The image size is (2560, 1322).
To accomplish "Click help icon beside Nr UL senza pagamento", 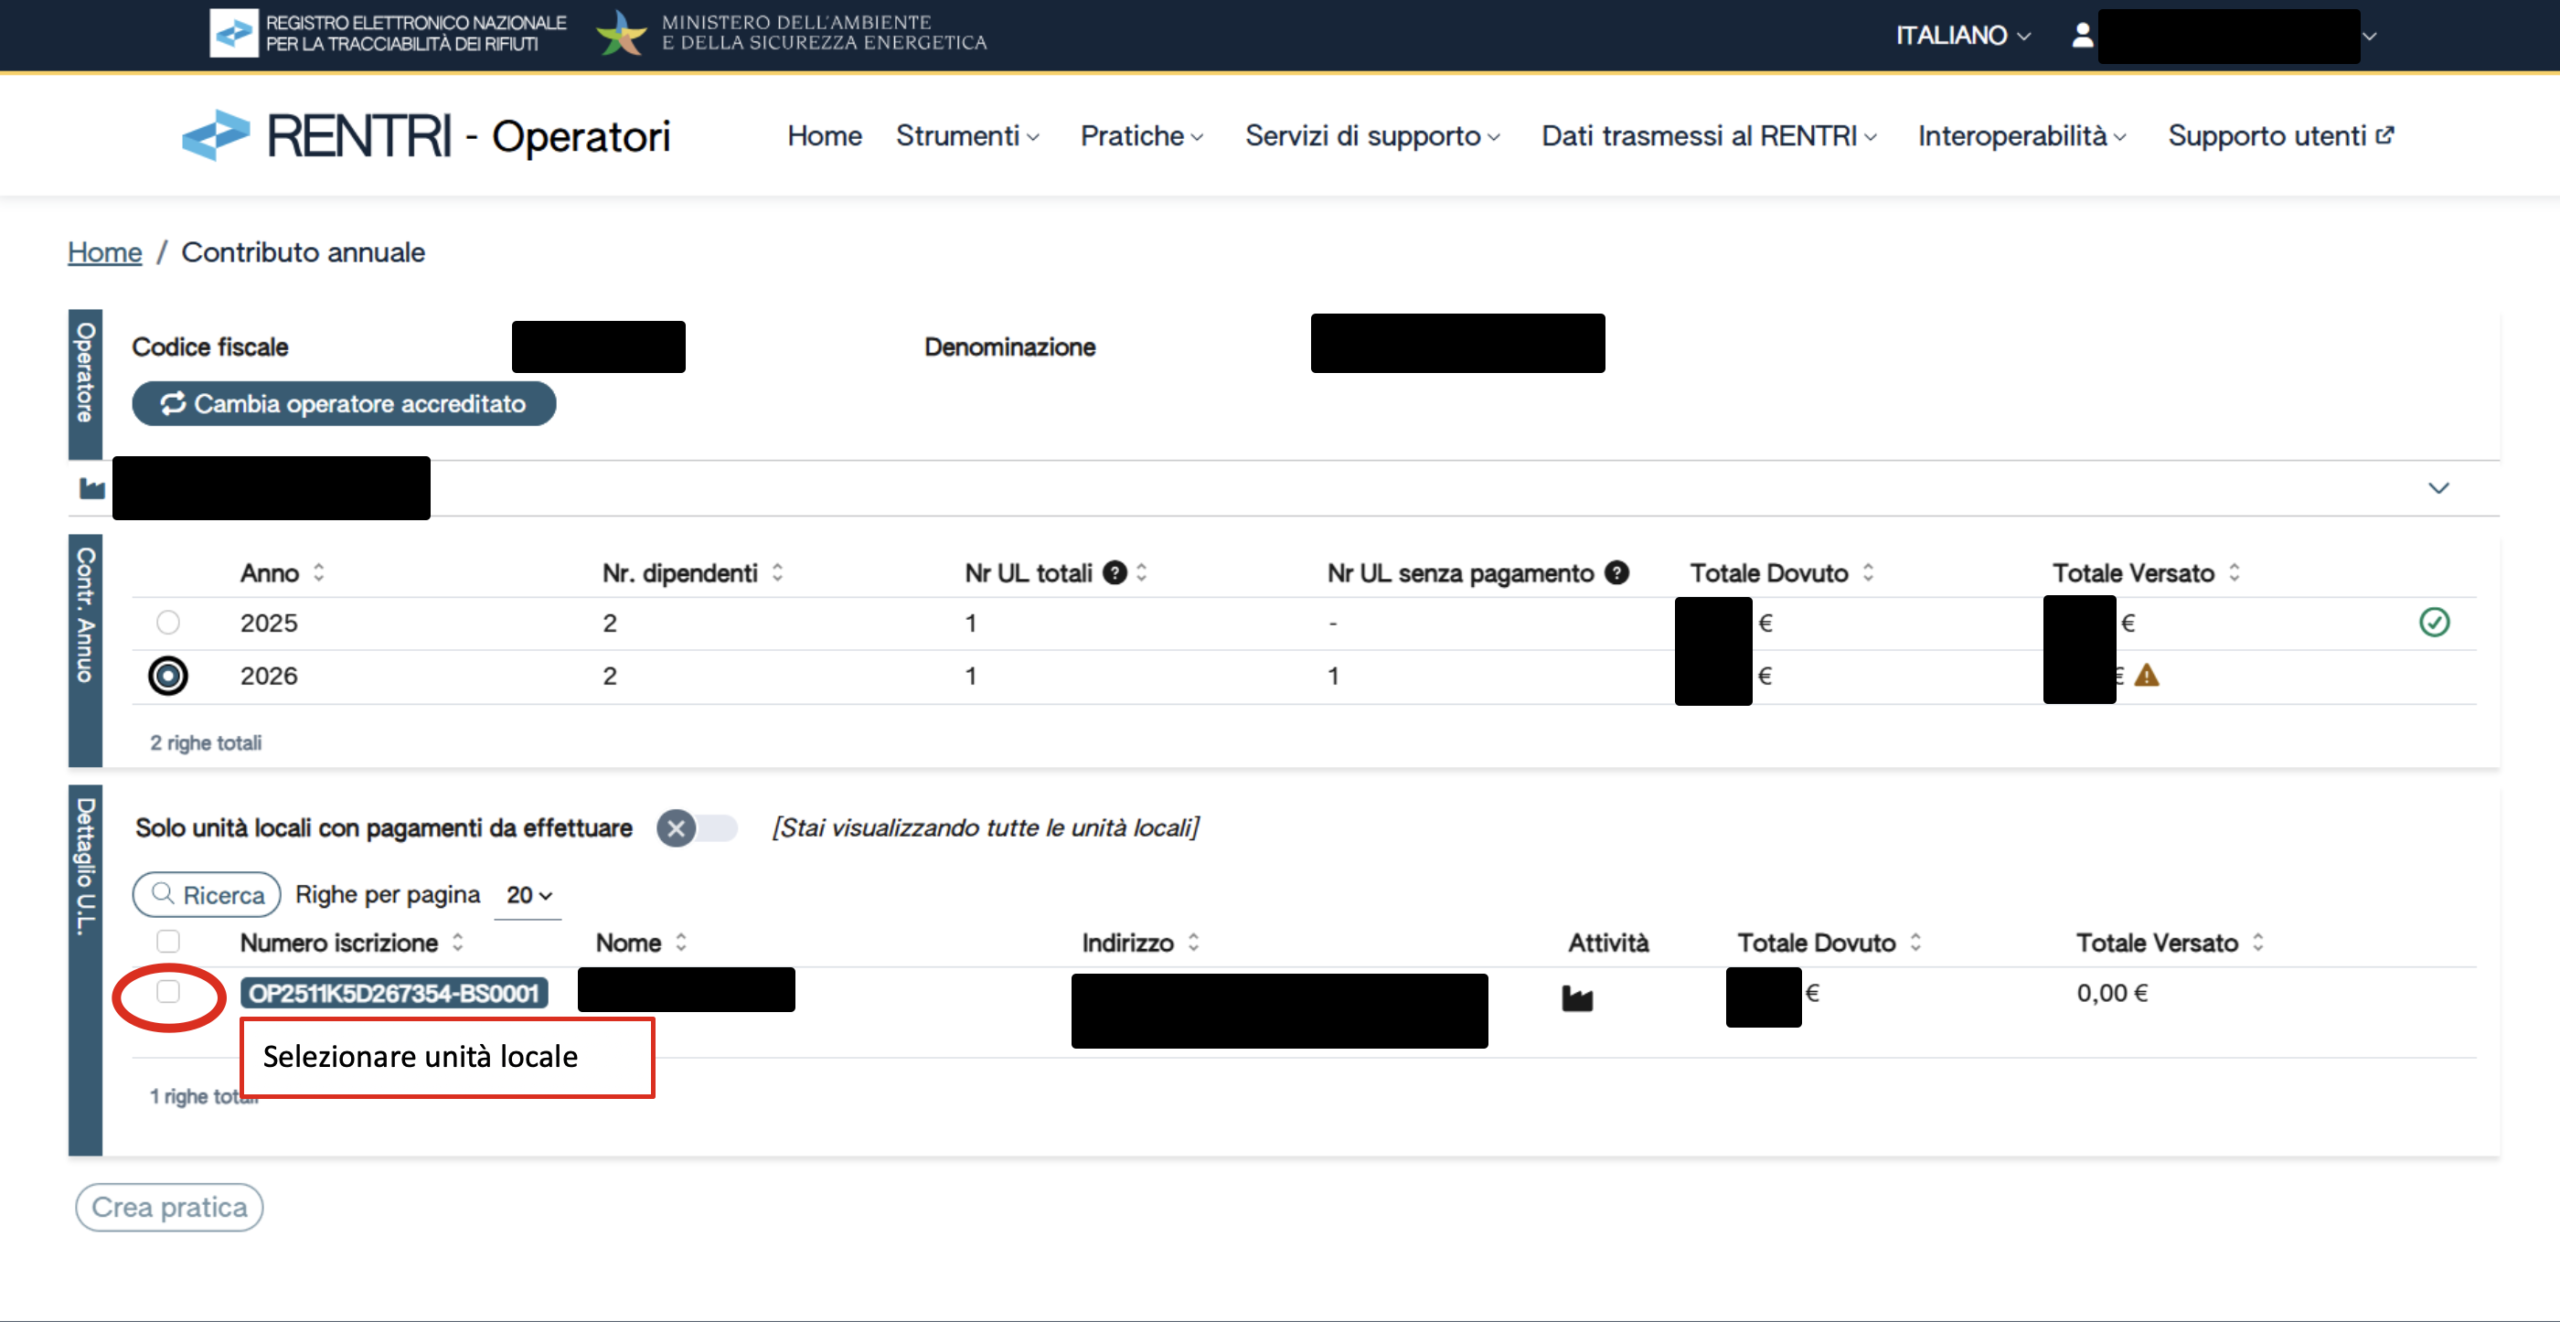I will click(1616, 573).
